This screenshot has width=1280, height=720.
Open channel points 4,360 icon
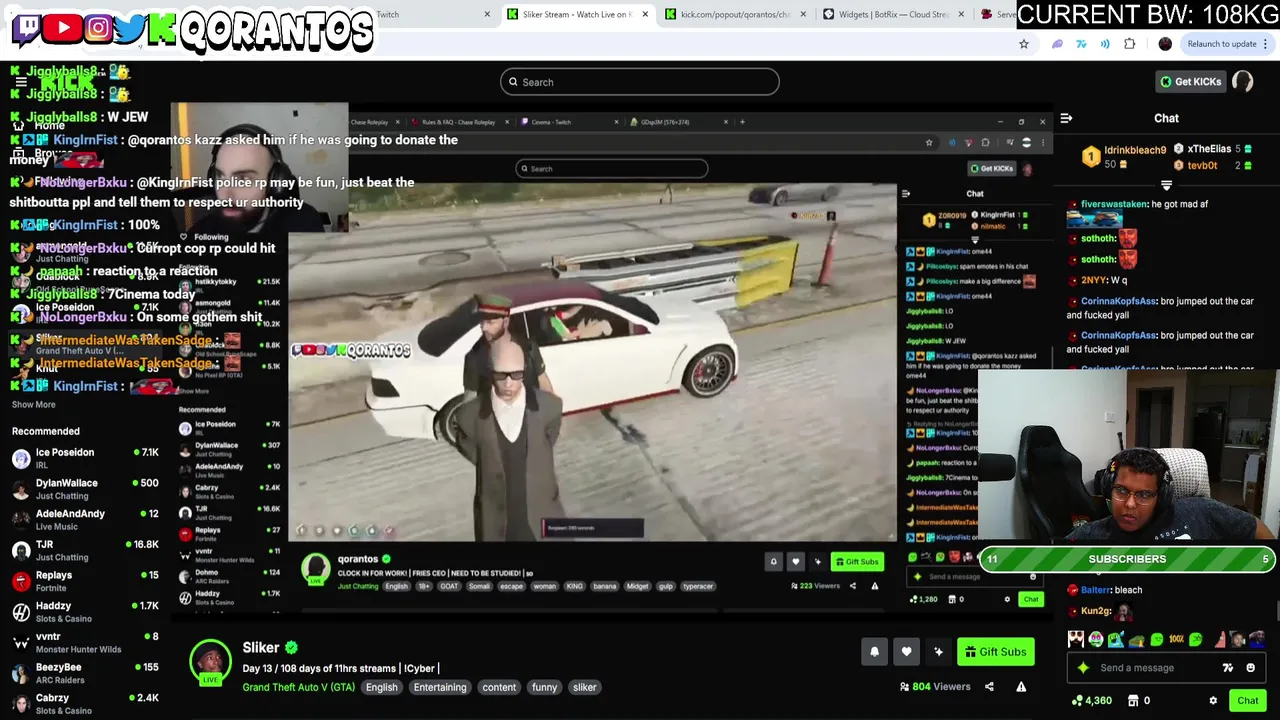(x=1092, y=701)
